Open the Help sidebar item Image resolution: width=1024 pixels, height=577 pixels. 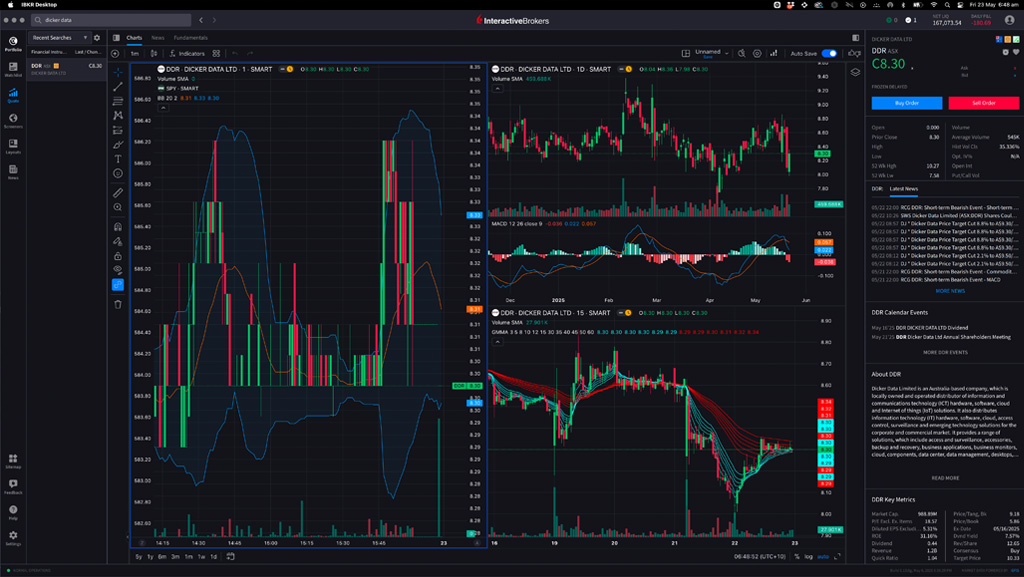coord(13,512)
